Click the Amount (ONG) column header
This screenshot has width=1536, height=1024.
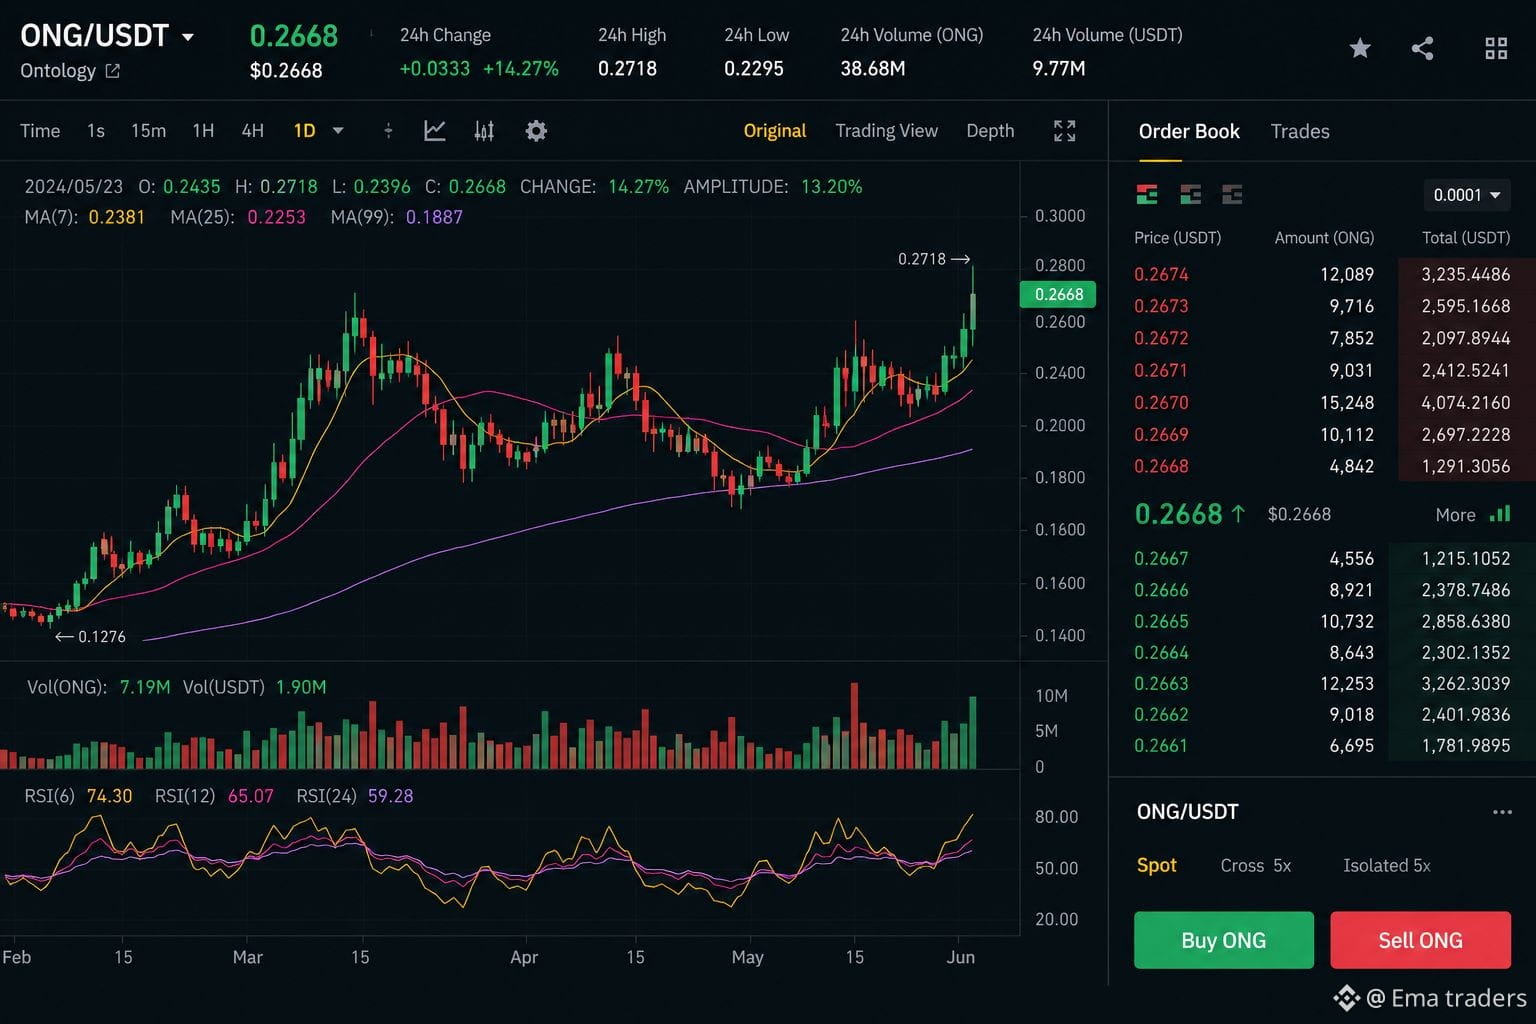pos(1324,238)
